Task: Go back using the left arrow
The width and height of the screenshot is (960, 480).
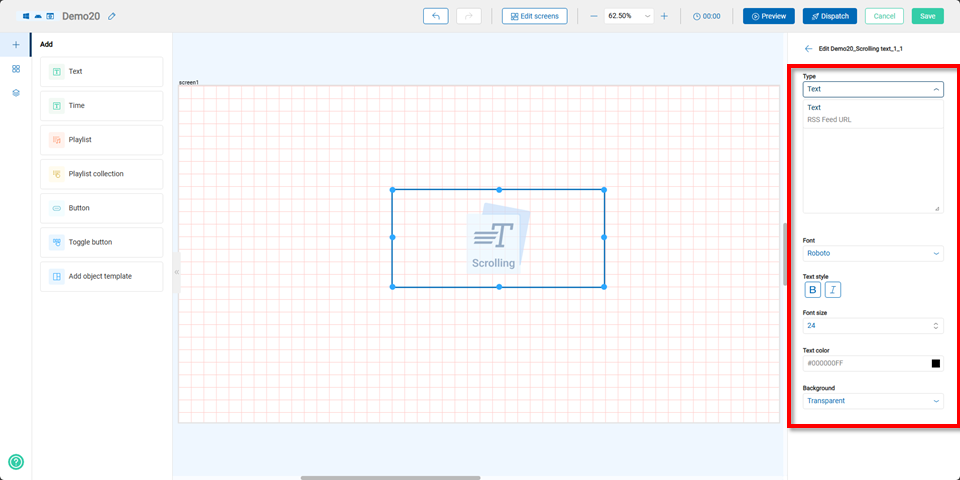Action: [808, 48]
